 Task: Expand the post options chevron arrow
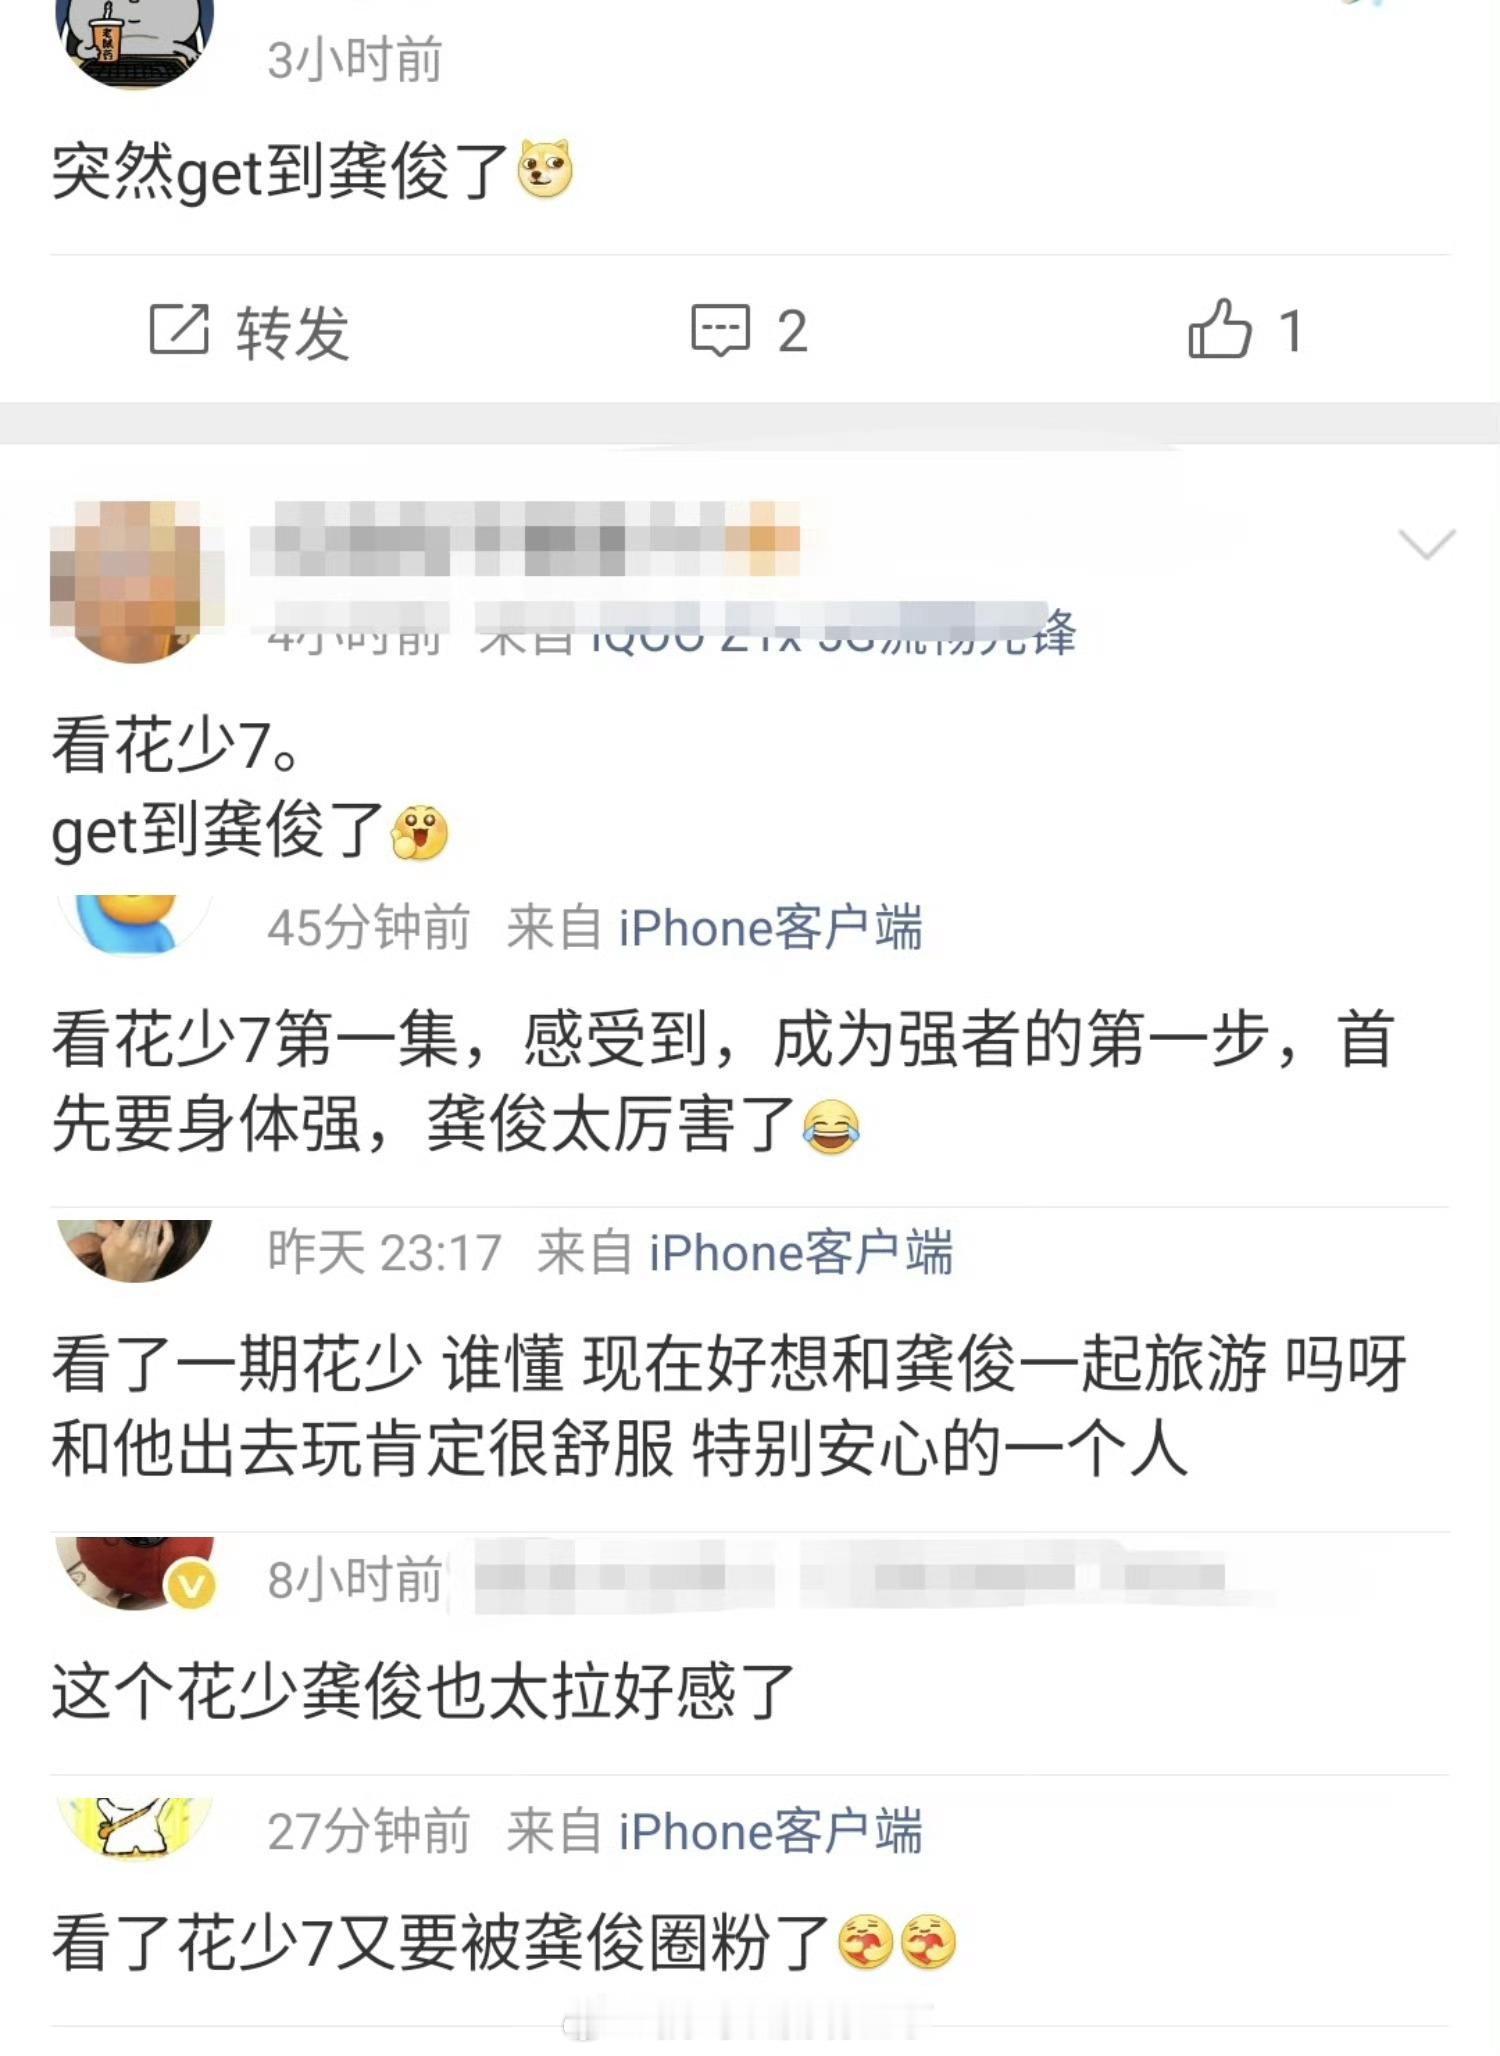click(1426, 544)
